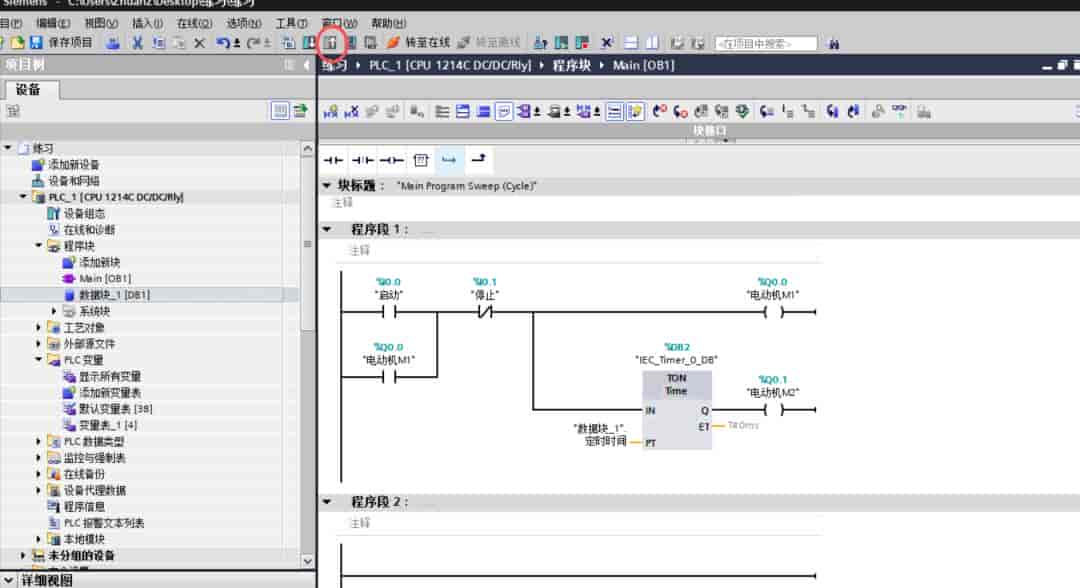Click the Undo arrow icon
The height and width of the screenshot is (588, 1080).
click(x=222, y=43)
